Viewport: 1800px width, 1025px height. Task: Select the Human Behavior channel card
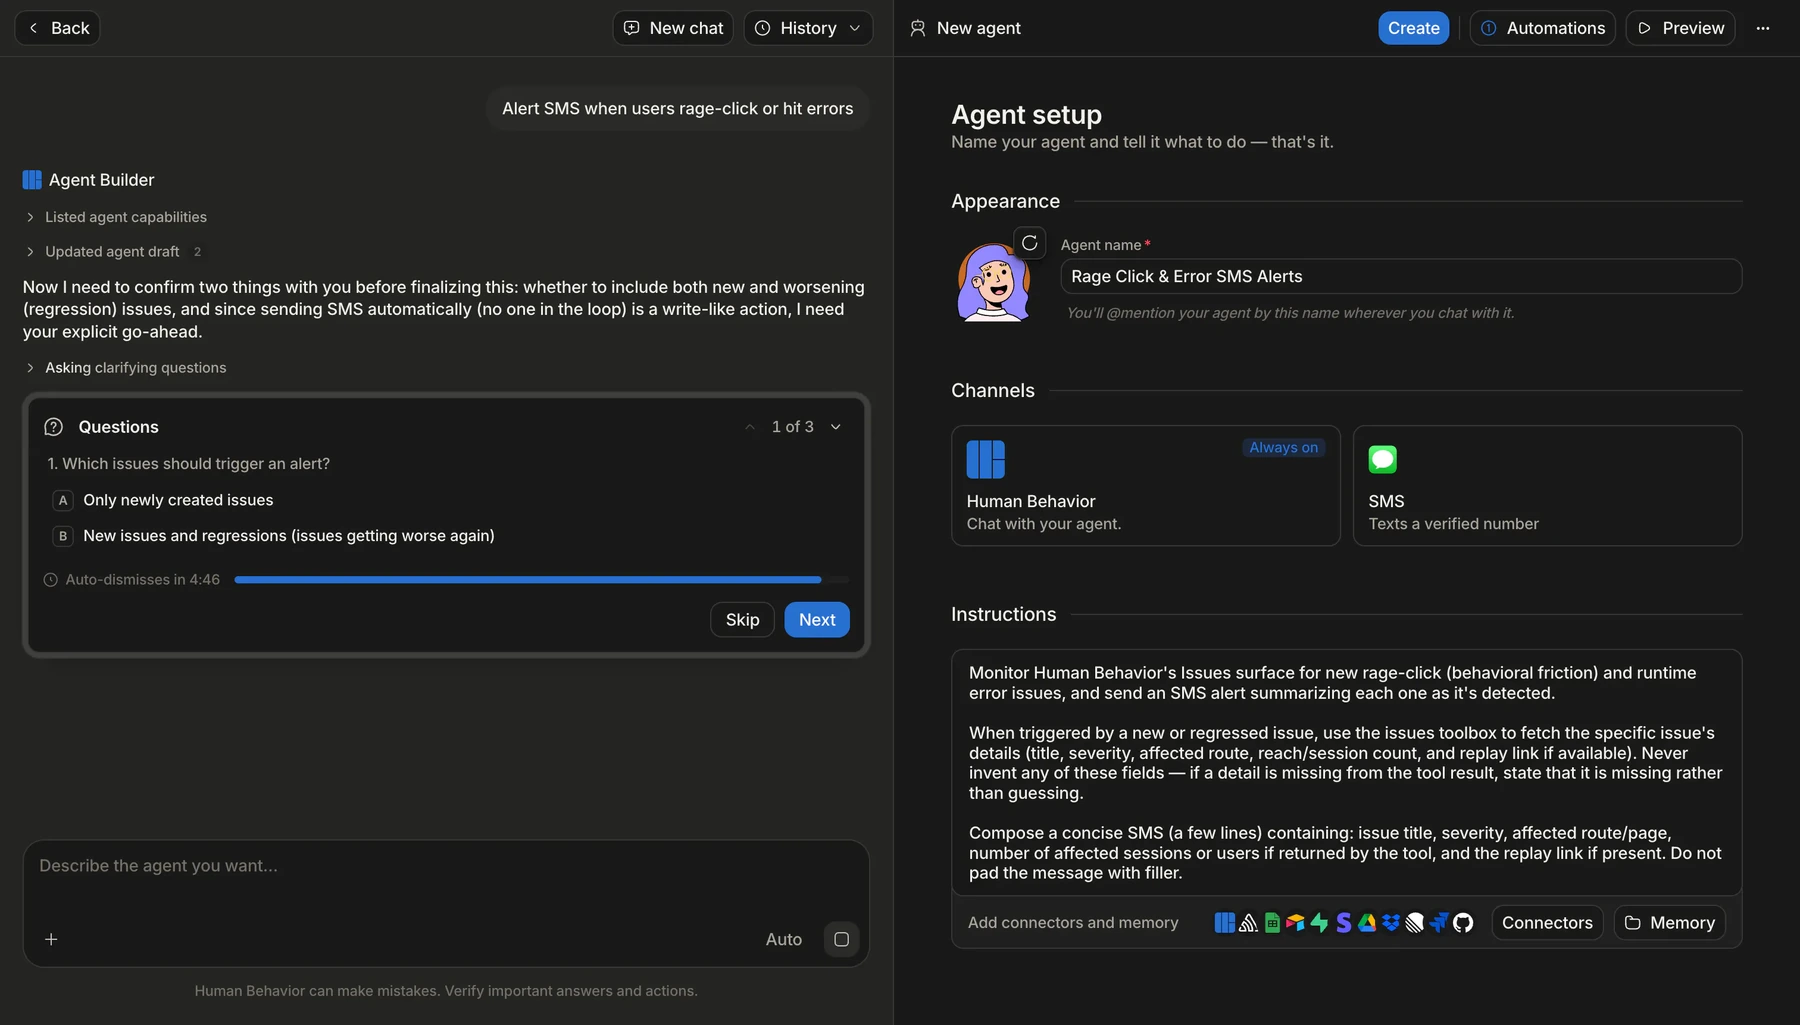click(x=1145, y=486)
